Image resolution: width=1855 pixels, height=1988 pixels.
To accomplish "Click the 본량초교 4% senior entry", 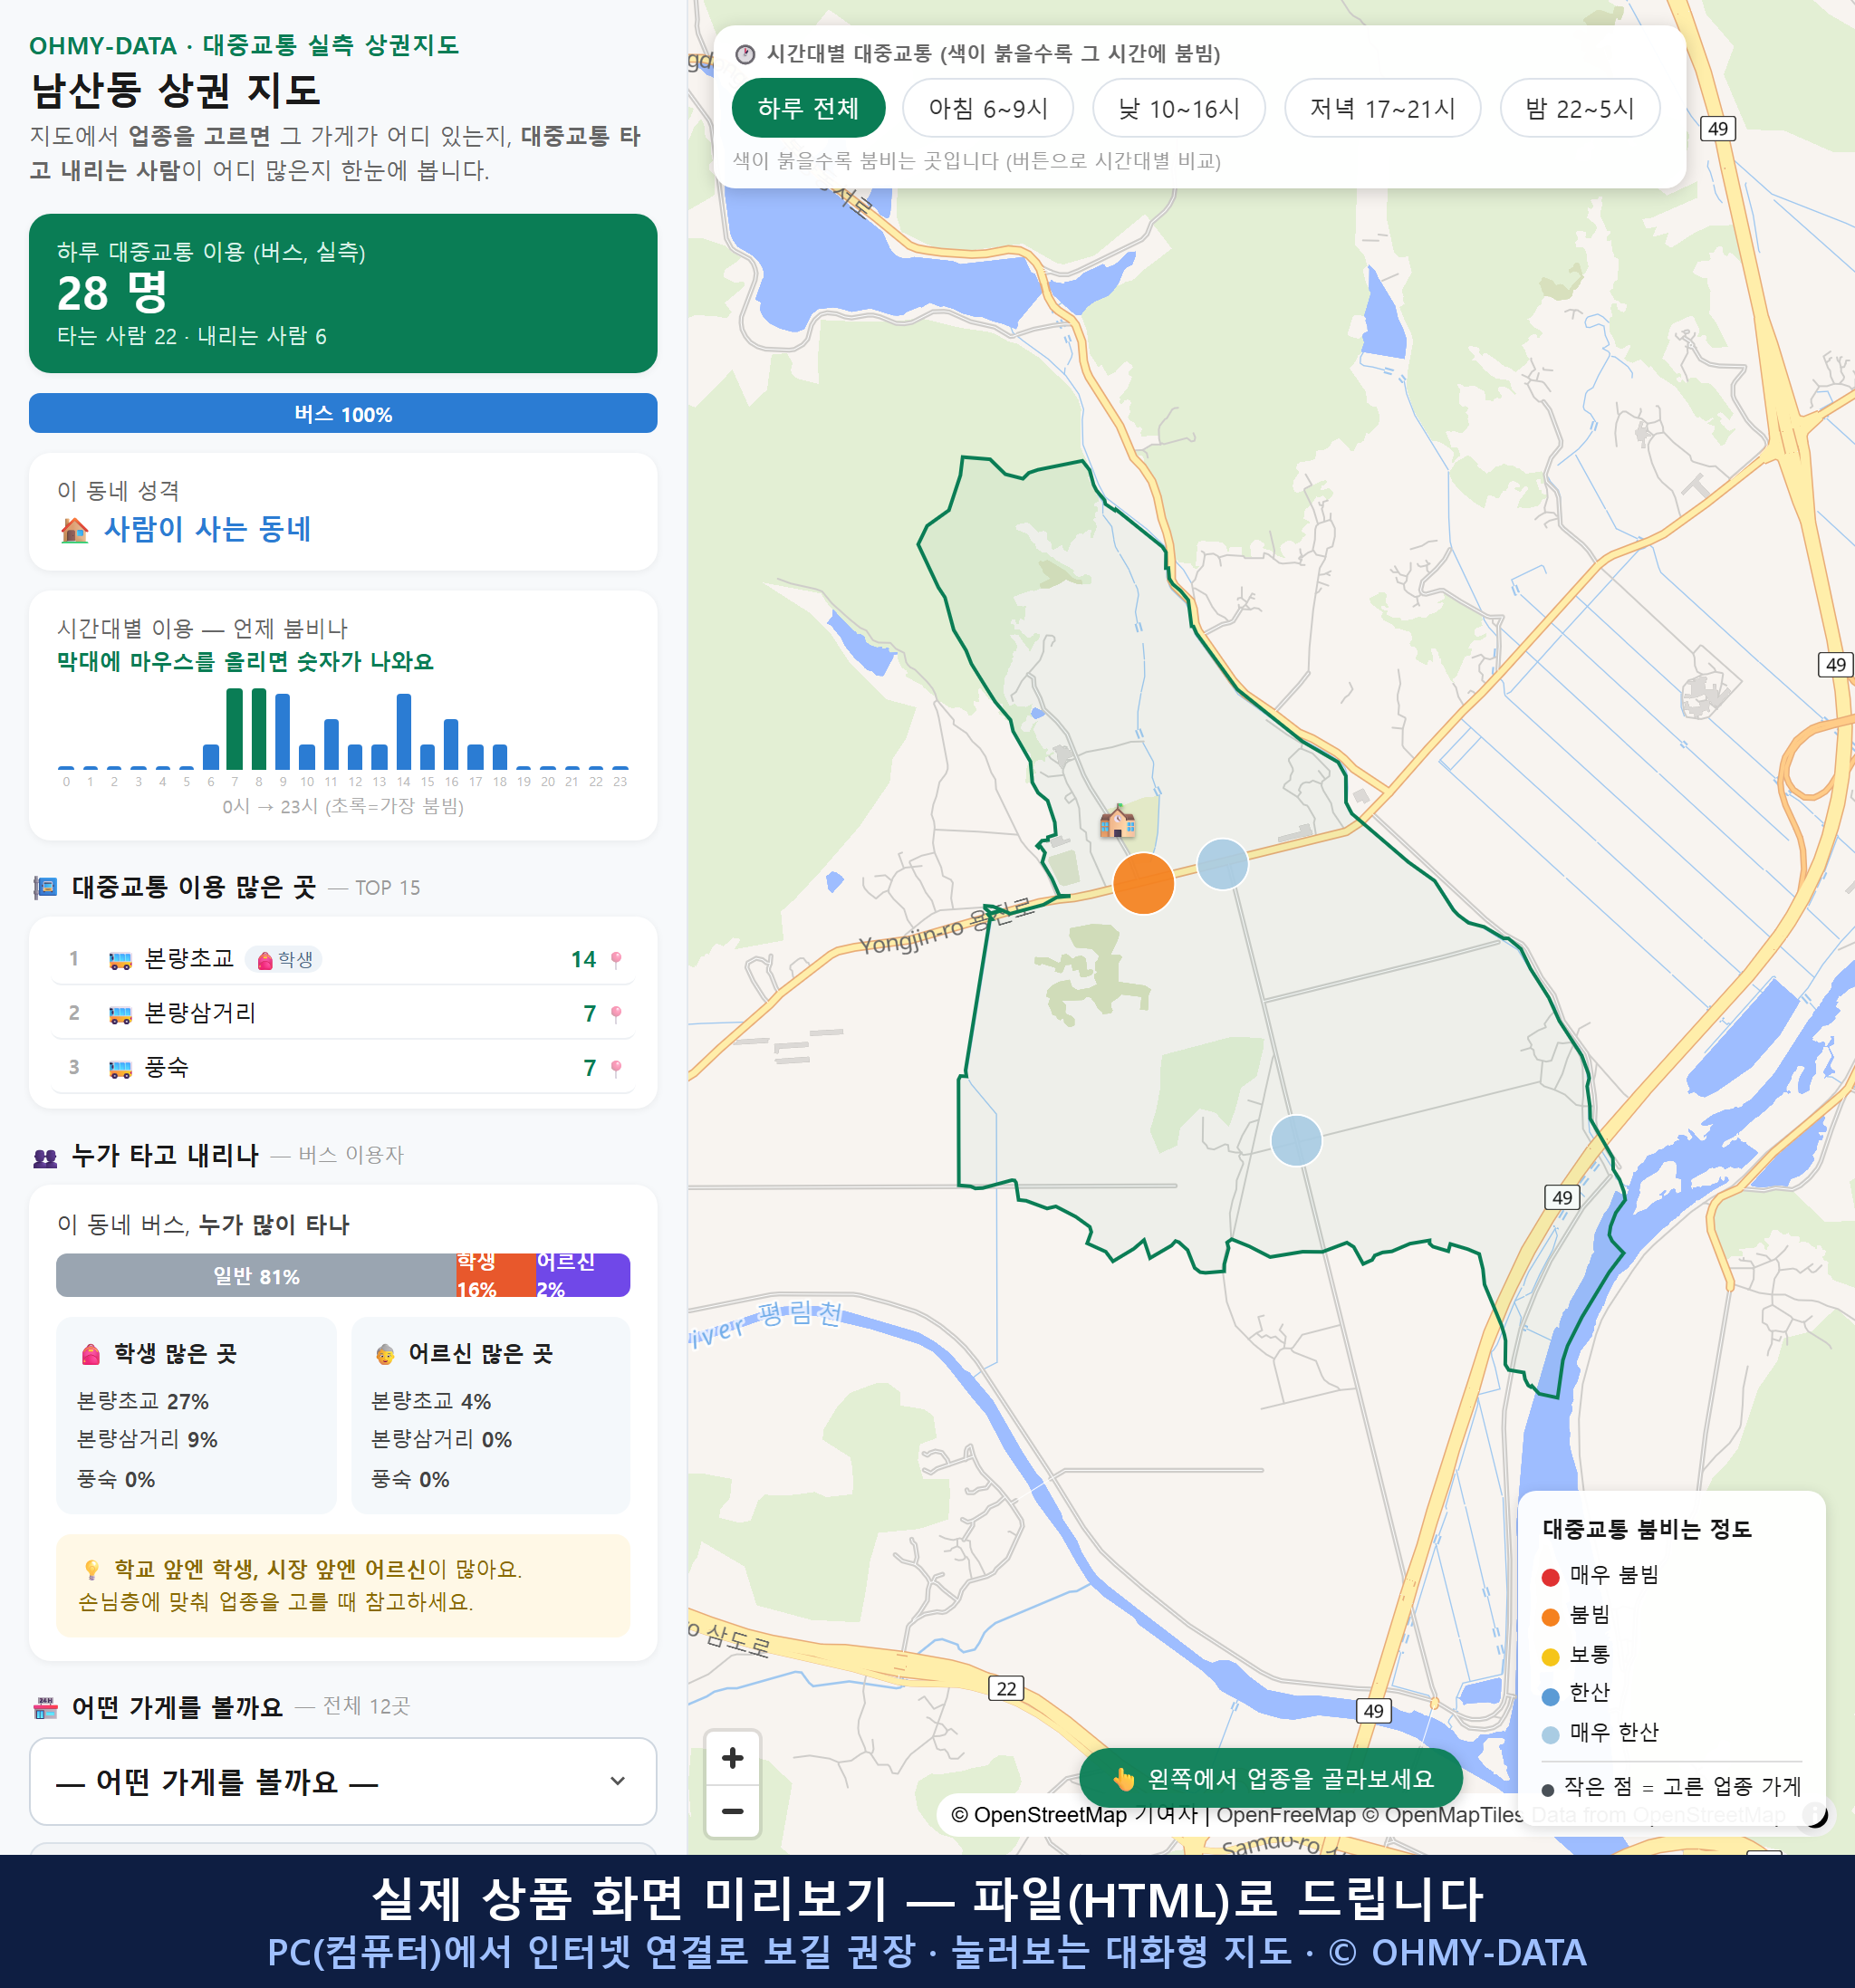I will [431, 1402].
